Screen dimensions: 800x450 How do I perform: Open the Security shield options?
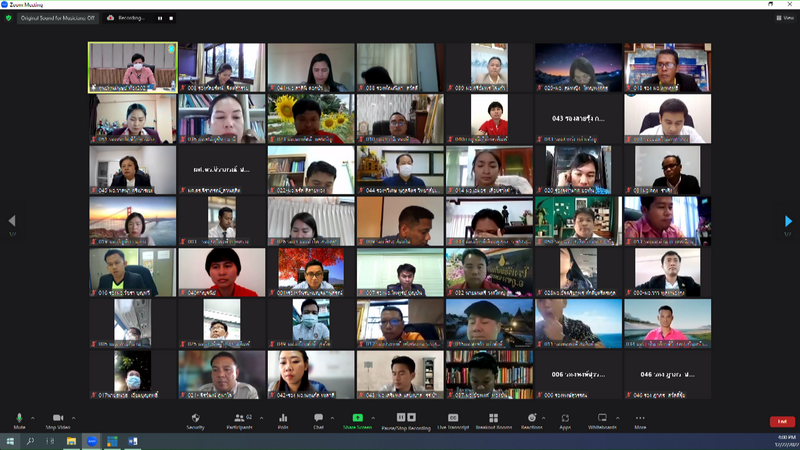tap(196, 418)
